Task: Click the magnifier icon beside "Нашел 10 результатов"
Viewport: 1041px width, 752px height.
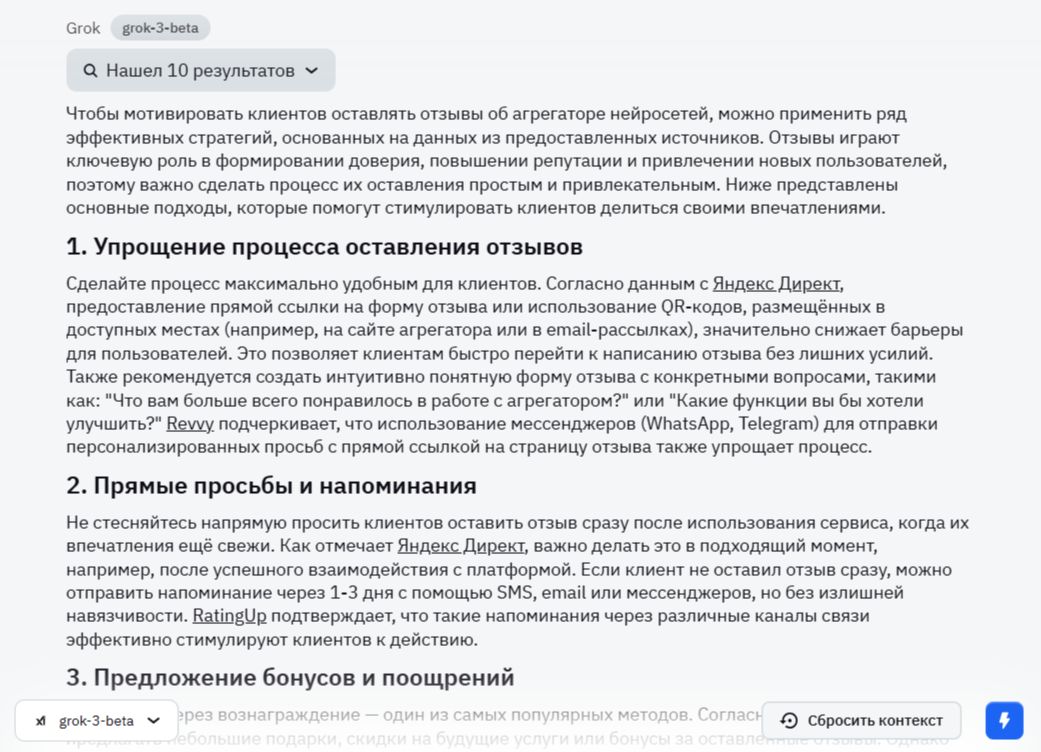Action: [90, 71]
